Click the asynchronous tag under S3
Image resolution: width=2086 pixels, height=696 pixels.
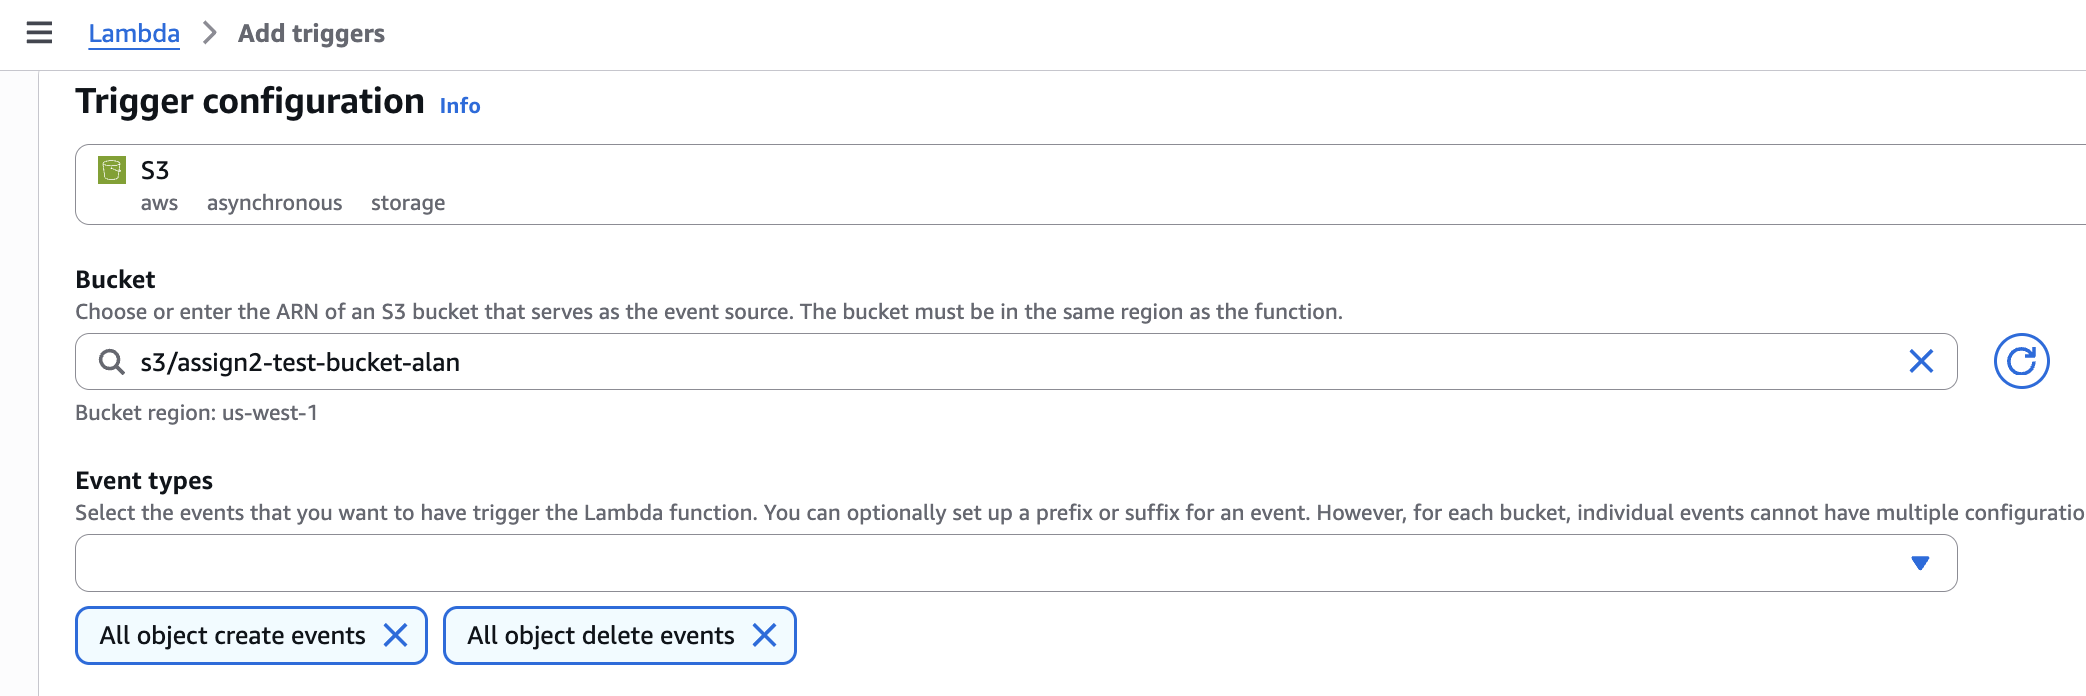click(x=274, y=203)
